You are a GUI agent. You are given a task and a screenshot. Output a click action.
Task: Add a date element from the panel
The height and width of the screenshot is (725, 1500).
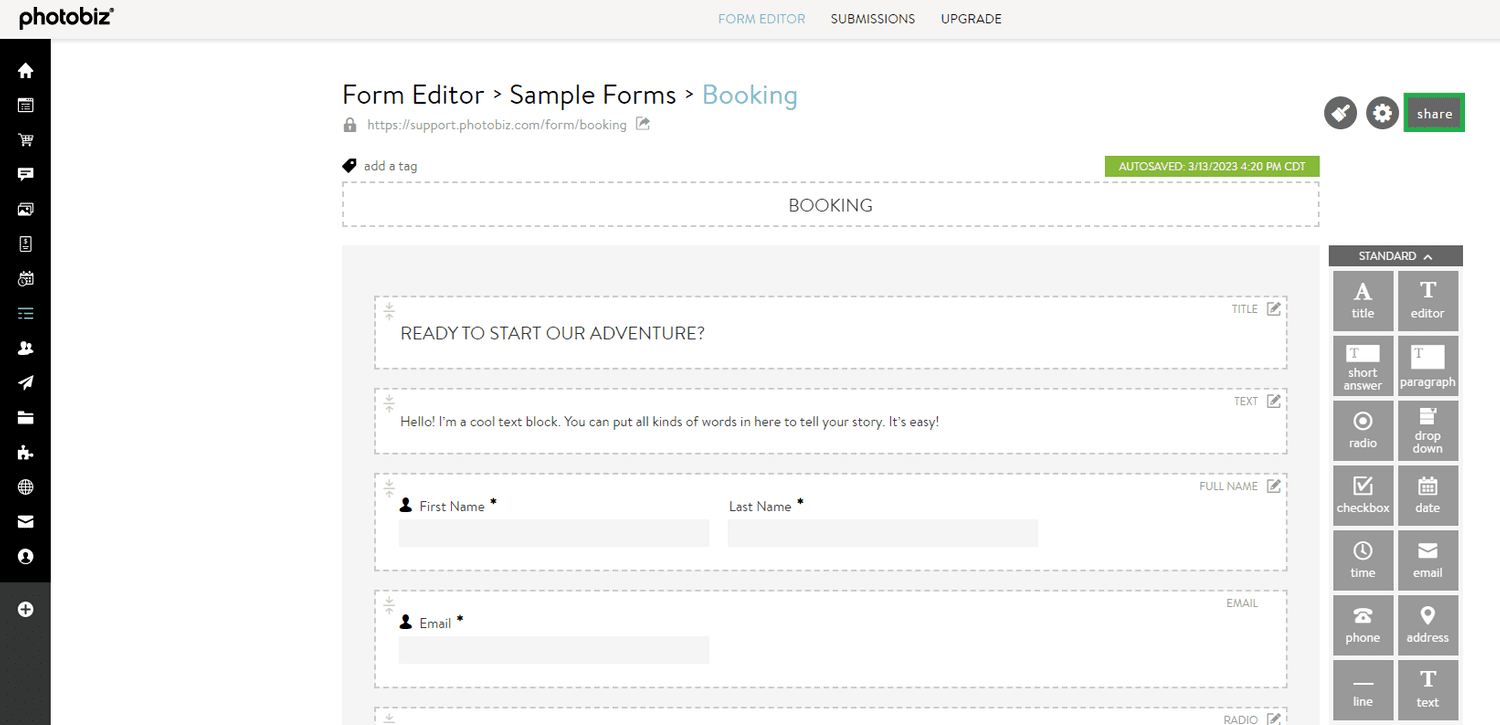point(1428,495)
